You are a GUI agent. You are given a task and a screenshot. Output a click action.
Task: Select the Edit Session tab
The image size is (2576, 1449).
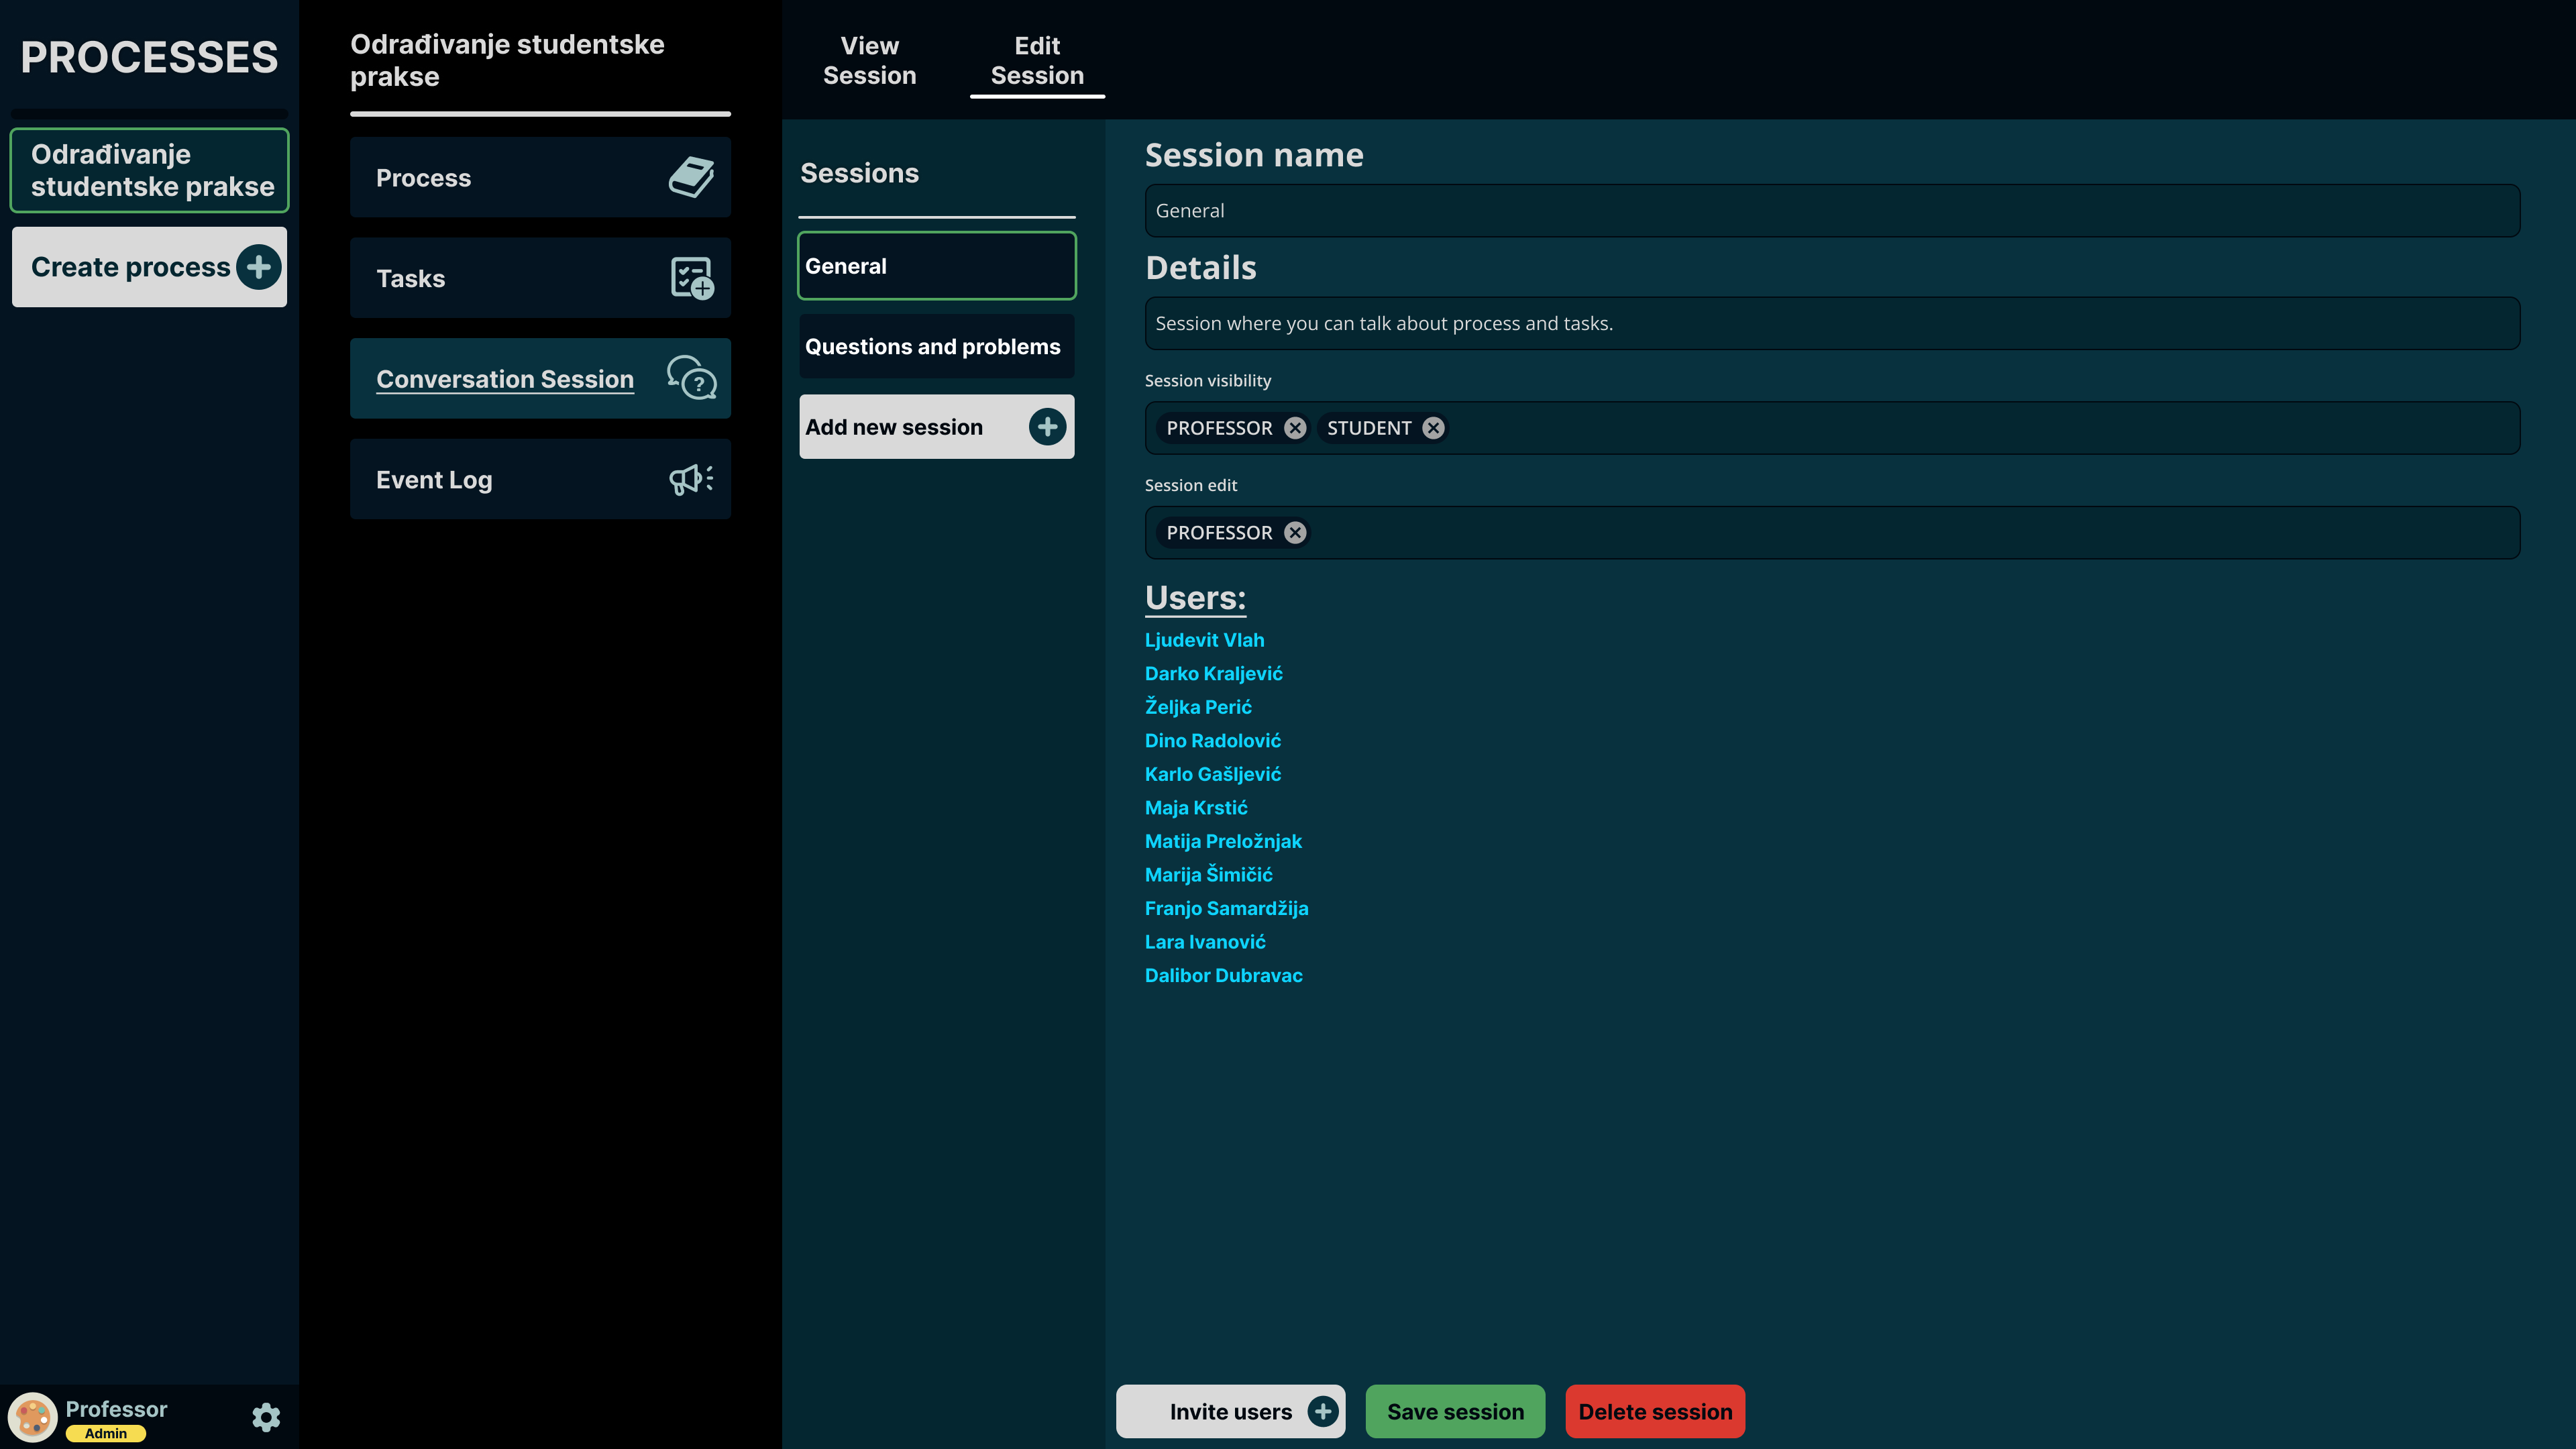pyautogui.click(x=1037, y=61)
